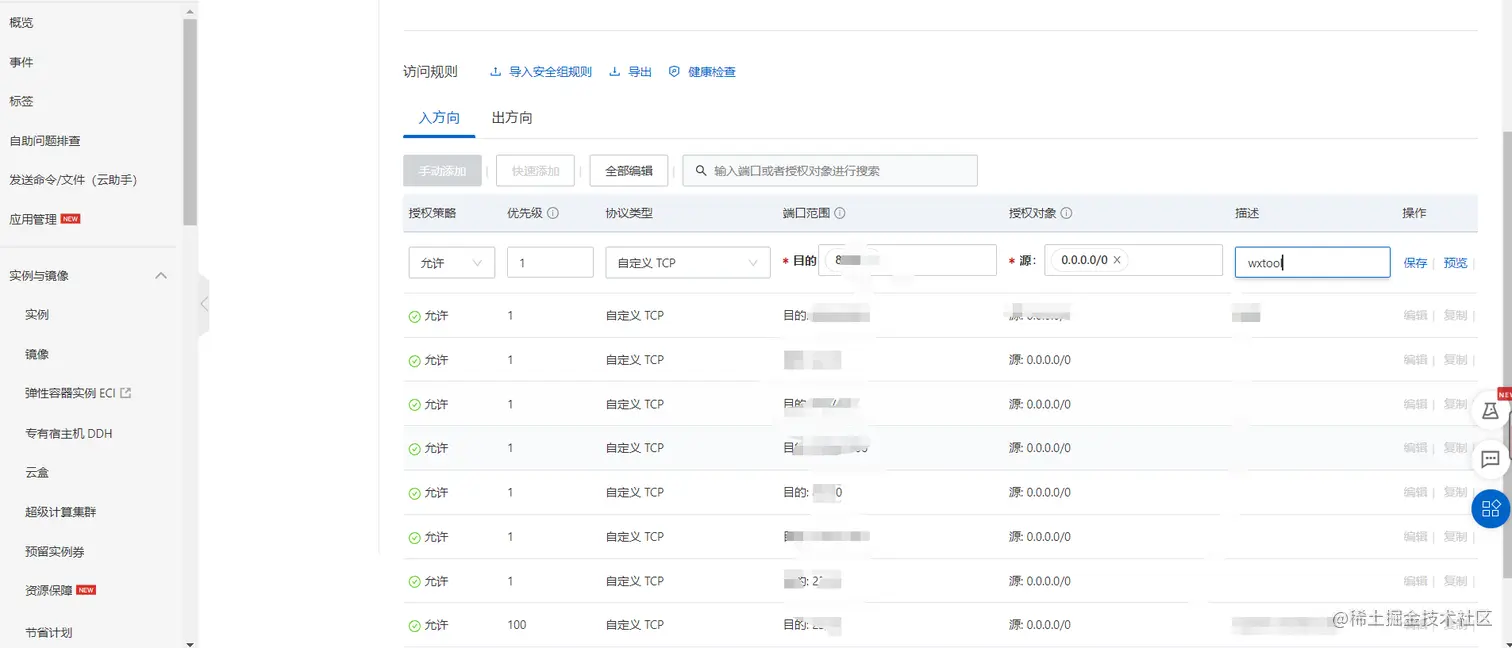Open the feedback chat bubble icon

(x=1490, y=460)
